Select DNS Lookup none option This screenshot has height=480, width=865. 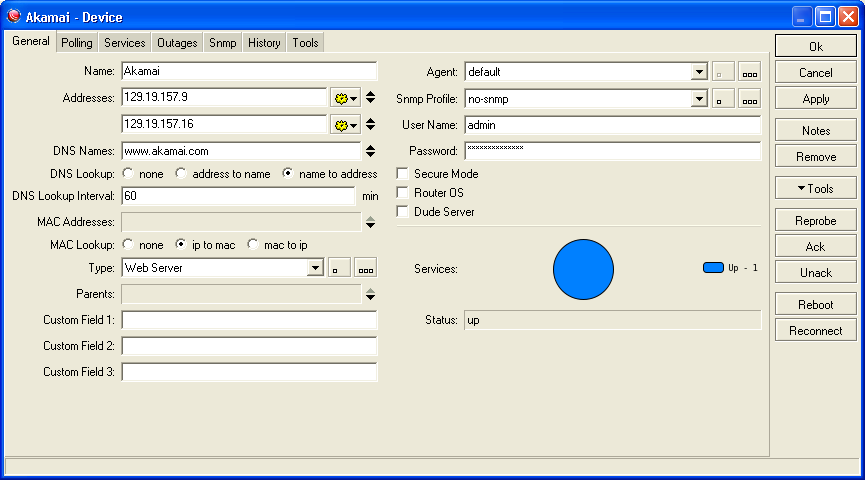click(128, 174)
